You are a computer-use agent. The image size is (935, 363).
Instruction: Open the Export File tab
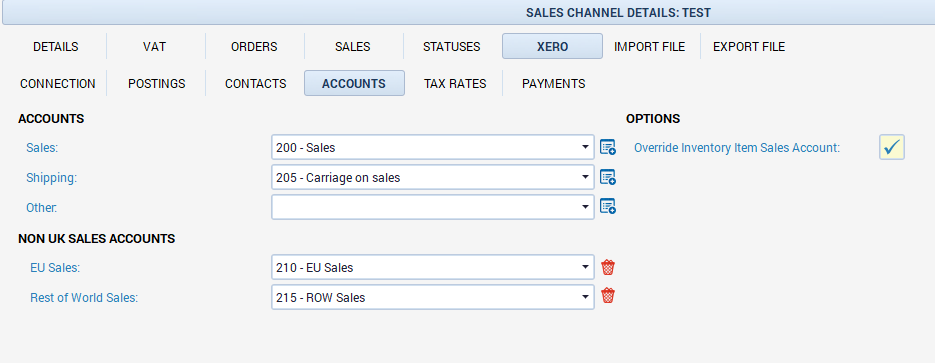pyautogui.click(x=749, y=46)
